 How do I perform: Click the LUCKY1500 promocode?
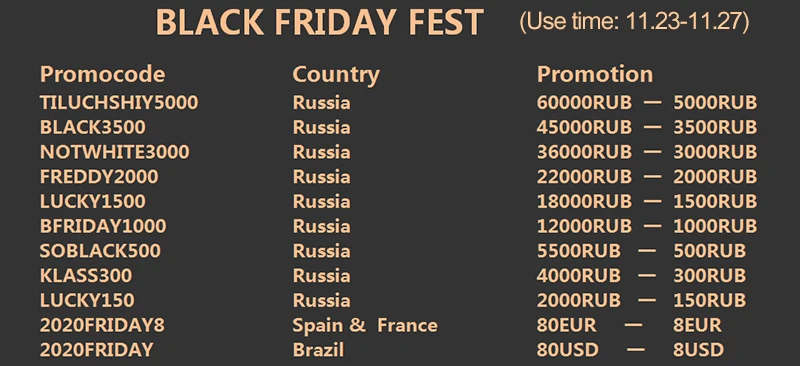tap(93, 201)
